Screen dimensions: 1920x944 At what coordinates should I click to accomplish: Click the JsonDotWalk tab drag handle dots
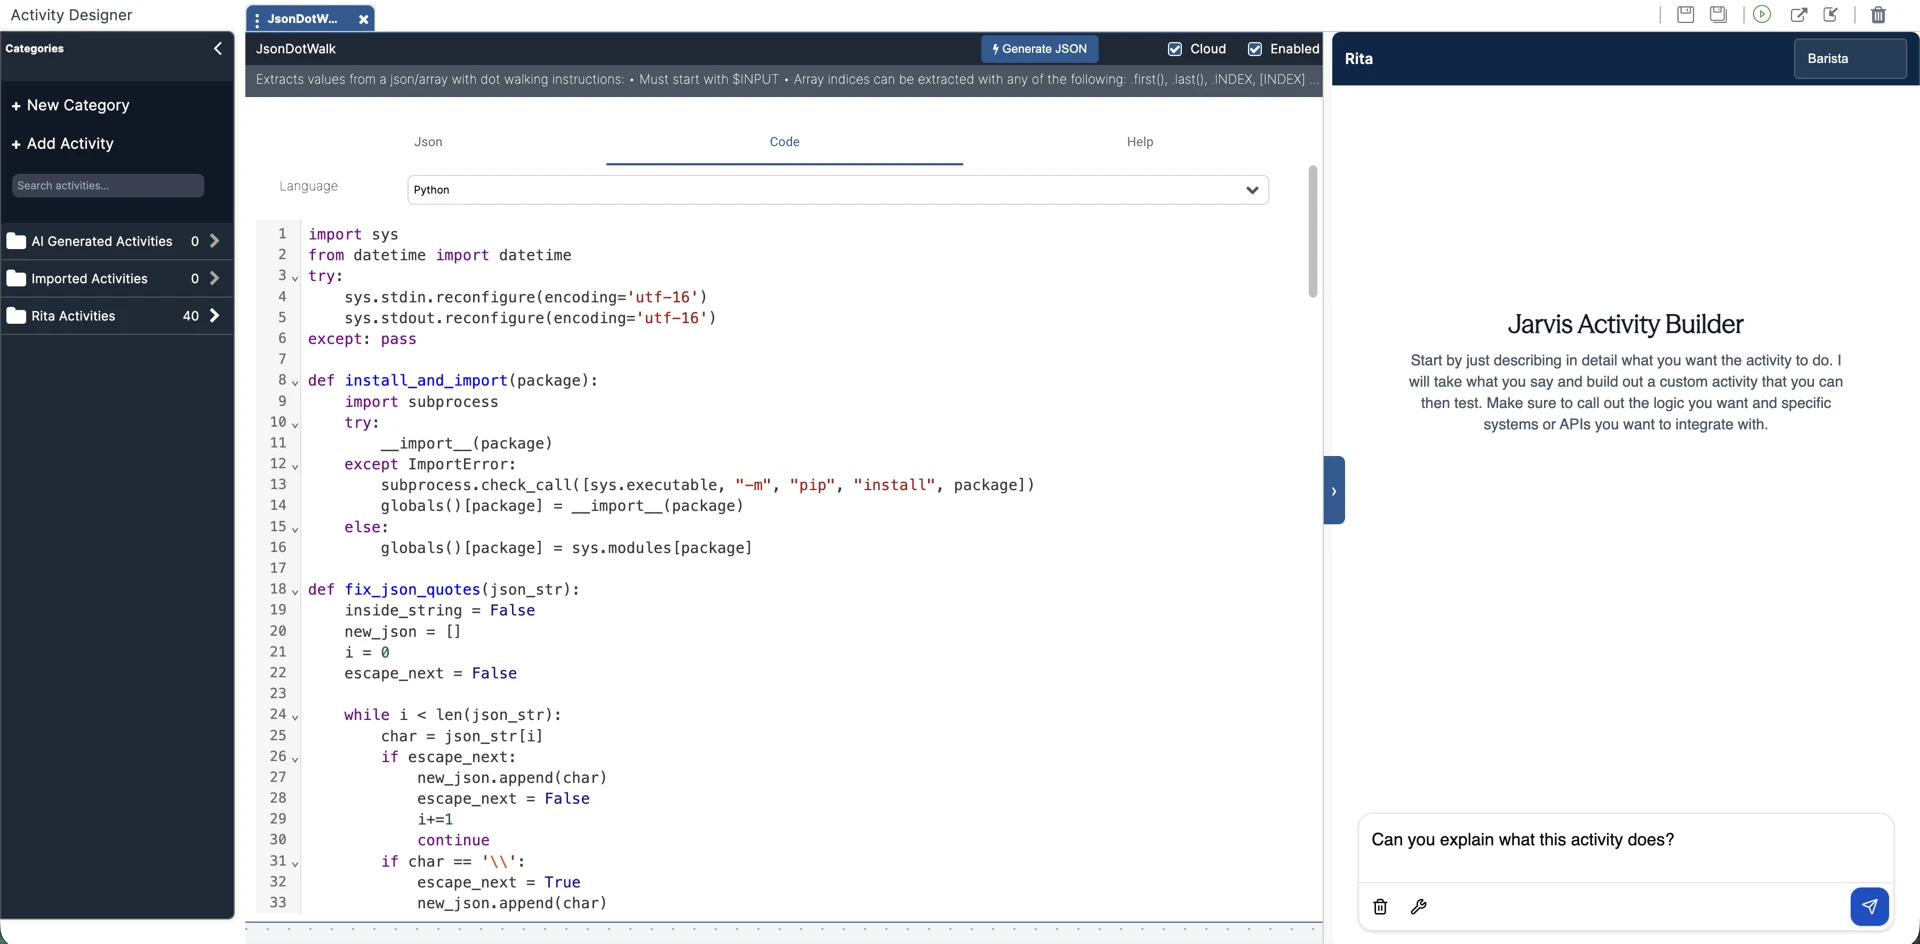pos(257,19)
